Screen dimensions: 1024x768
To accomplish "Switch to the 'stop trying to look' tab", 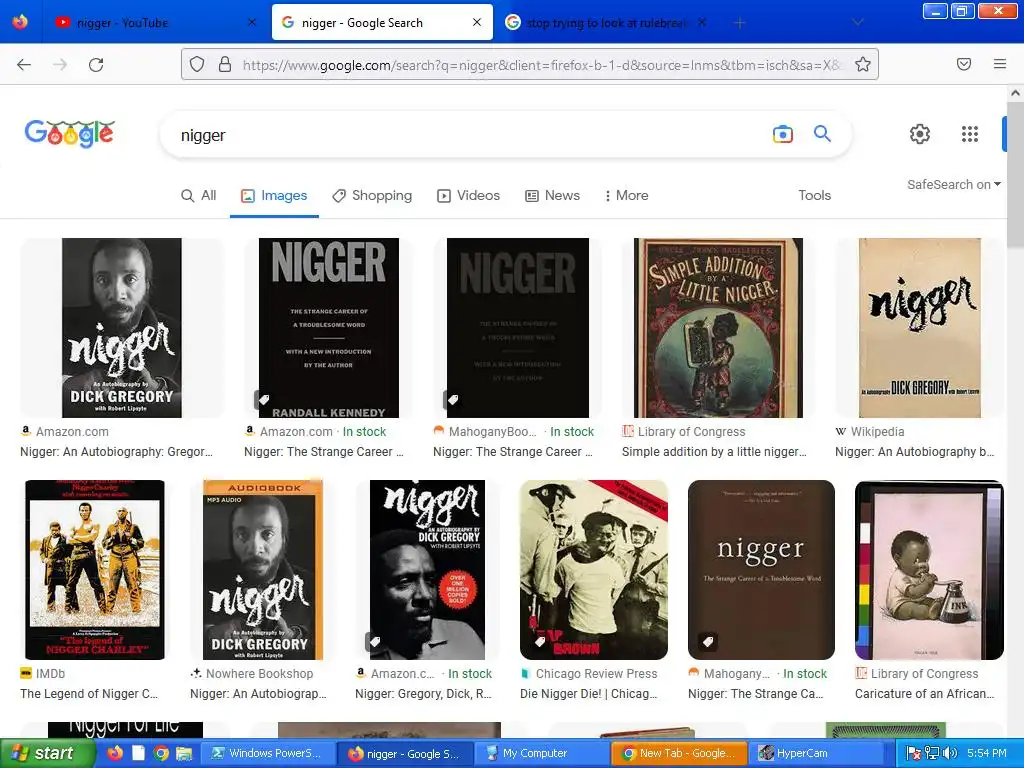I will (x=606, y=22).
